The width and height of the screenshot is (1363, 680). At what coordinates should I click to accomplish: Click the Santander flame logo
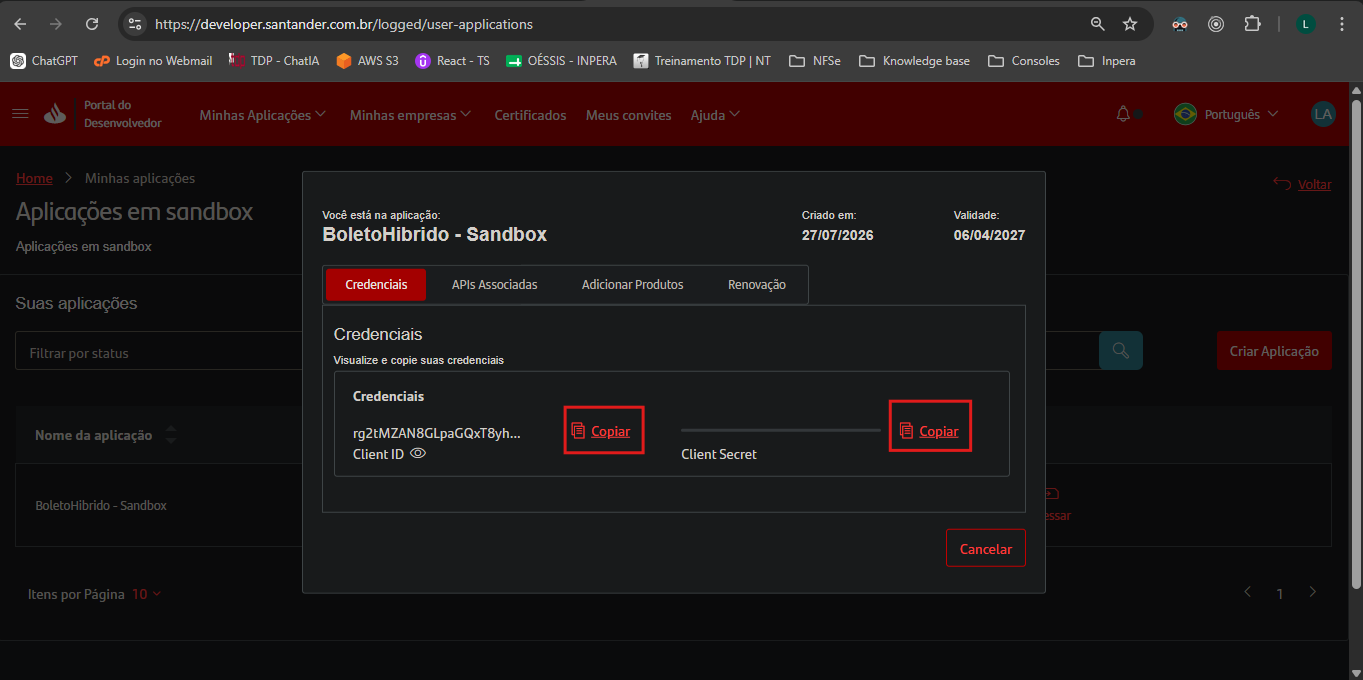55,114
